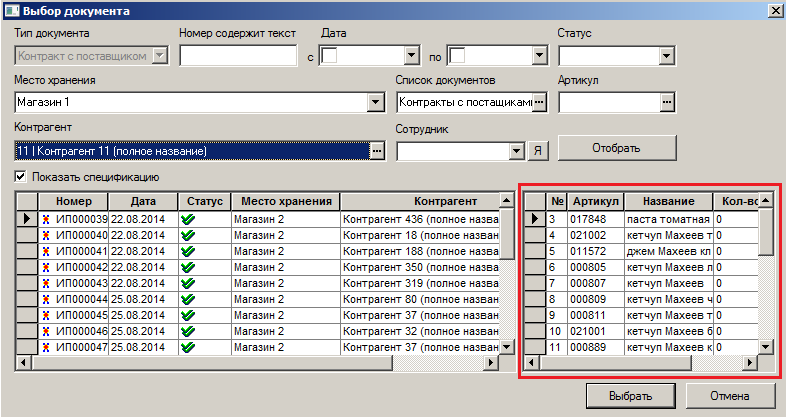Sort documents by the Дата column header
Screen dimensions: 786x417
click(x=143, y=201)
